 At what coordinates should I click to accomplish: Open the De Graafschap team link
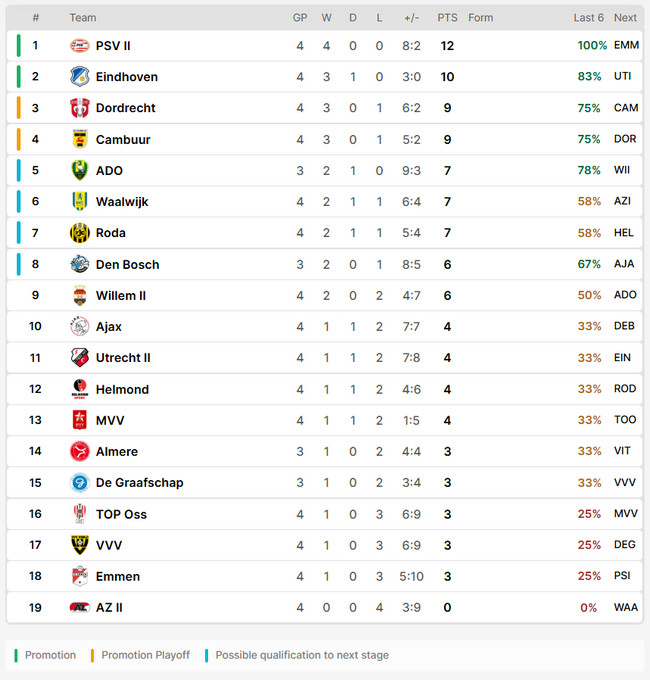point(139,483)
